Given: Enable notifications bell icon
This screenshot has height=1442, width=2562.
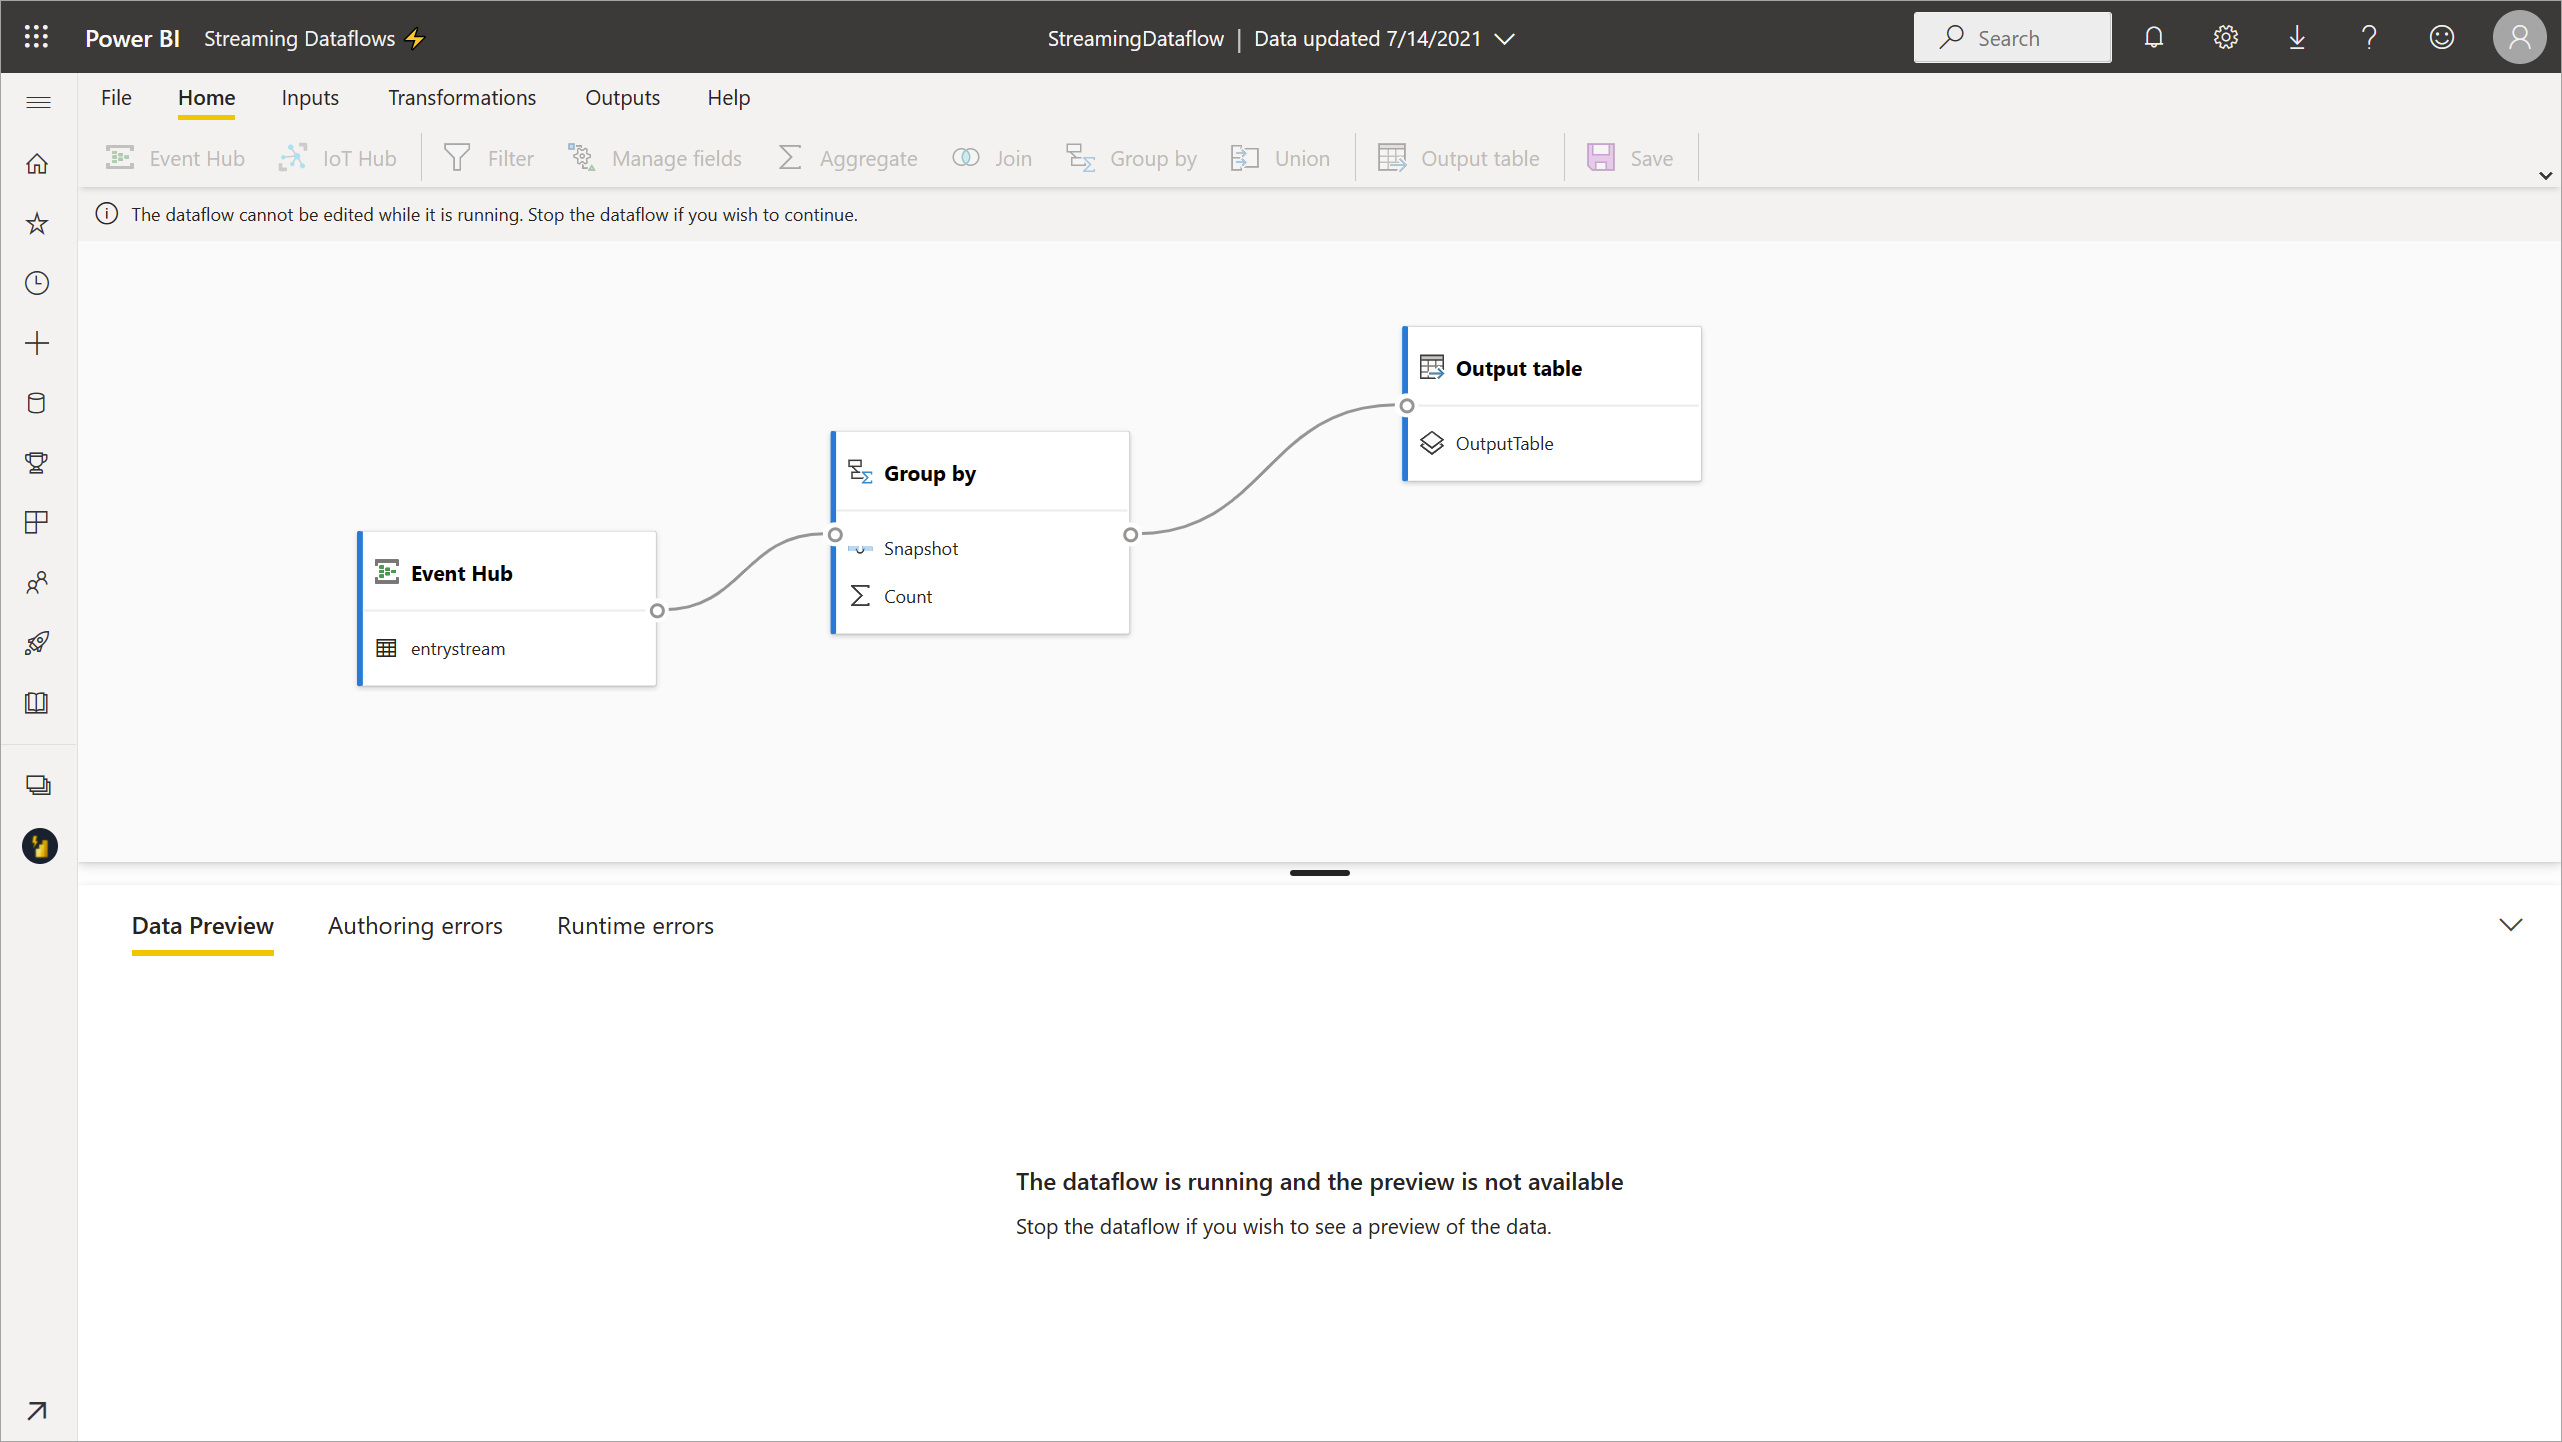Looking at the screenshot, I should [x=2154, y=37].
